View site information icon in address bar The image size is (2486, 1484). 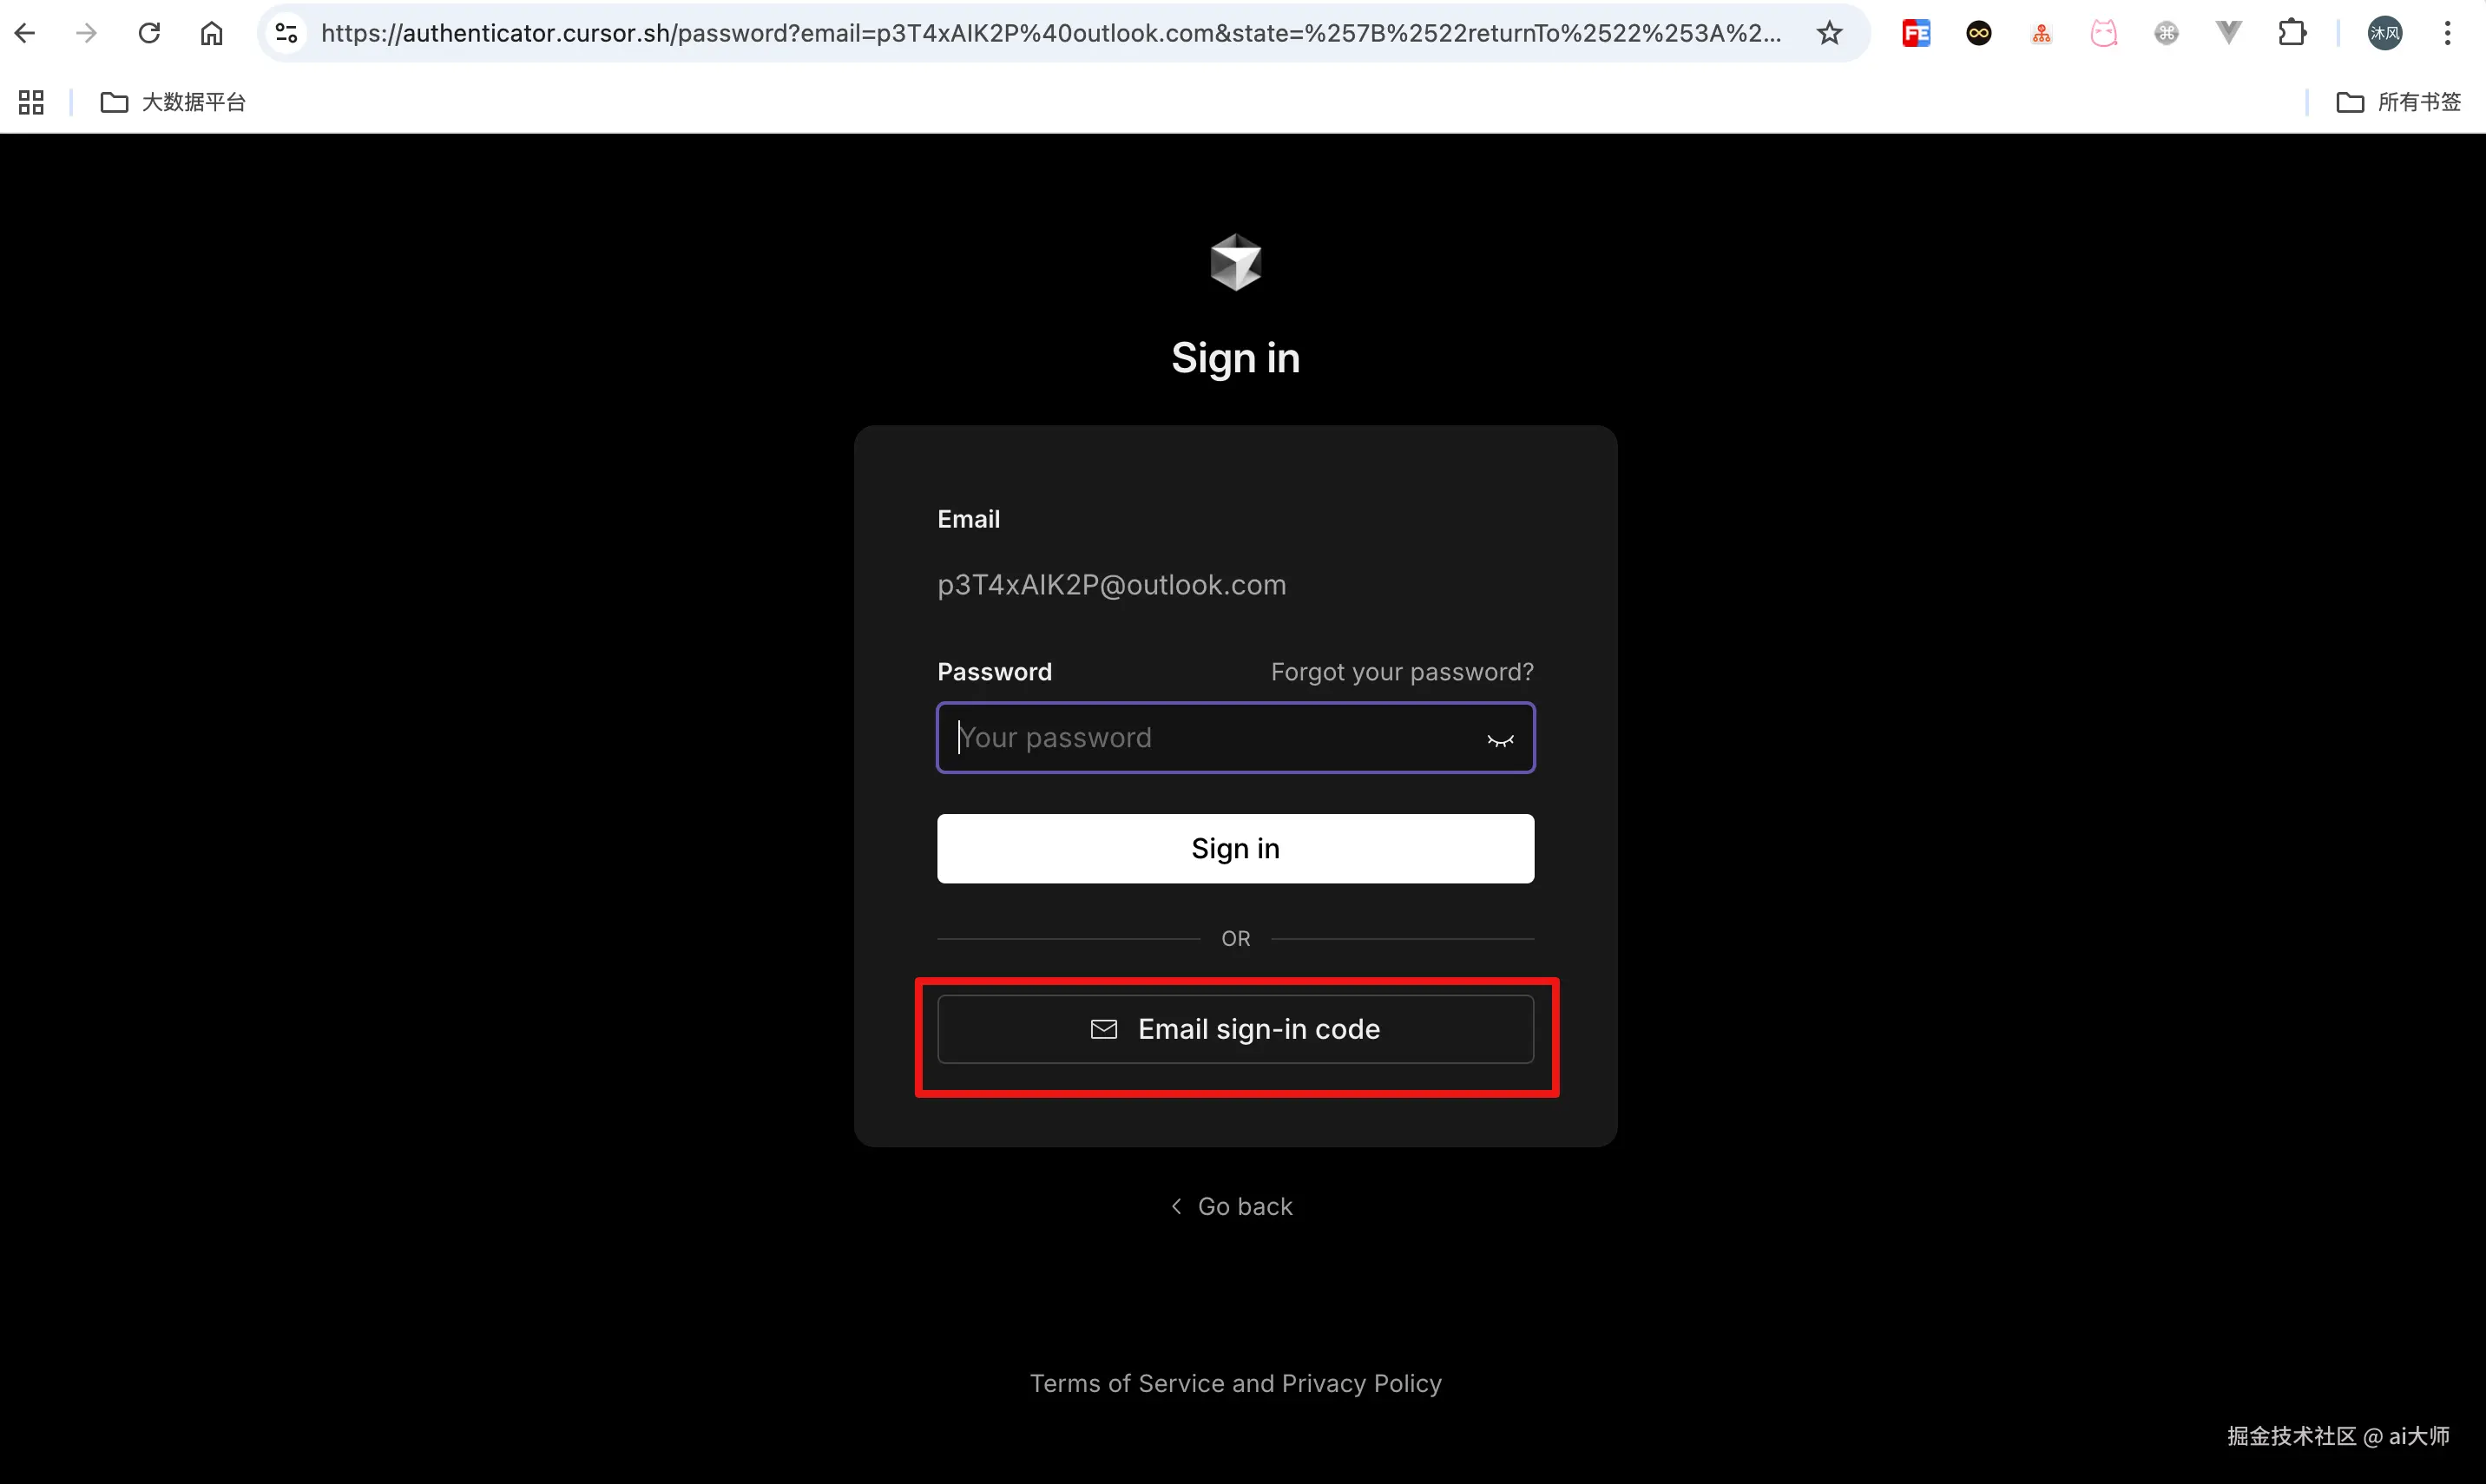pyautogui.click(x=287, y=33)
